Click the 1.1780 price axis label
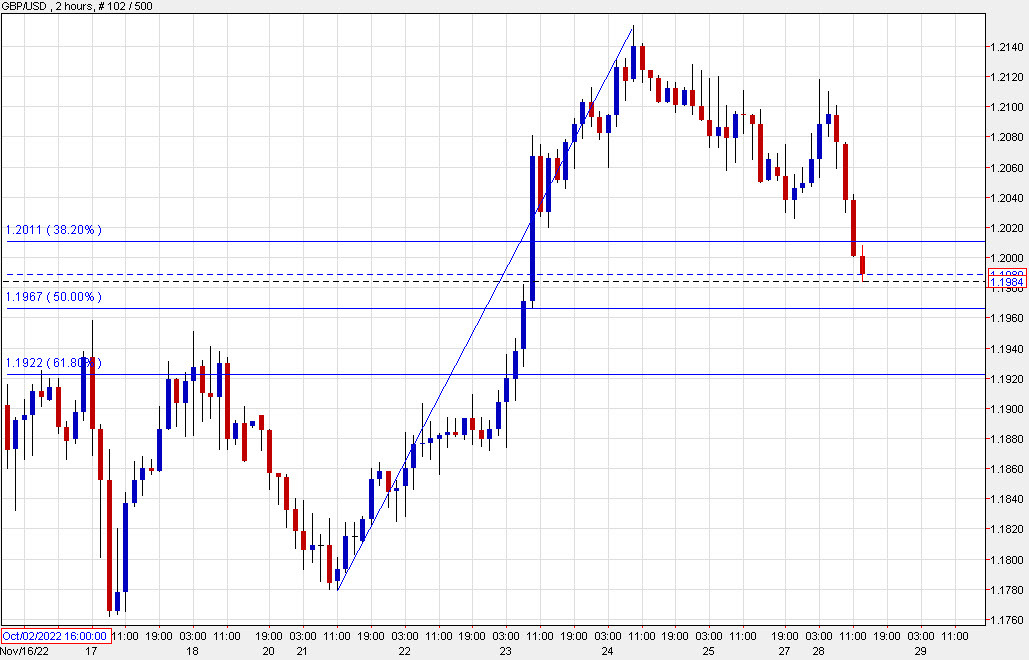The width and height of the screenshot is (1029, 660). 1007,590
